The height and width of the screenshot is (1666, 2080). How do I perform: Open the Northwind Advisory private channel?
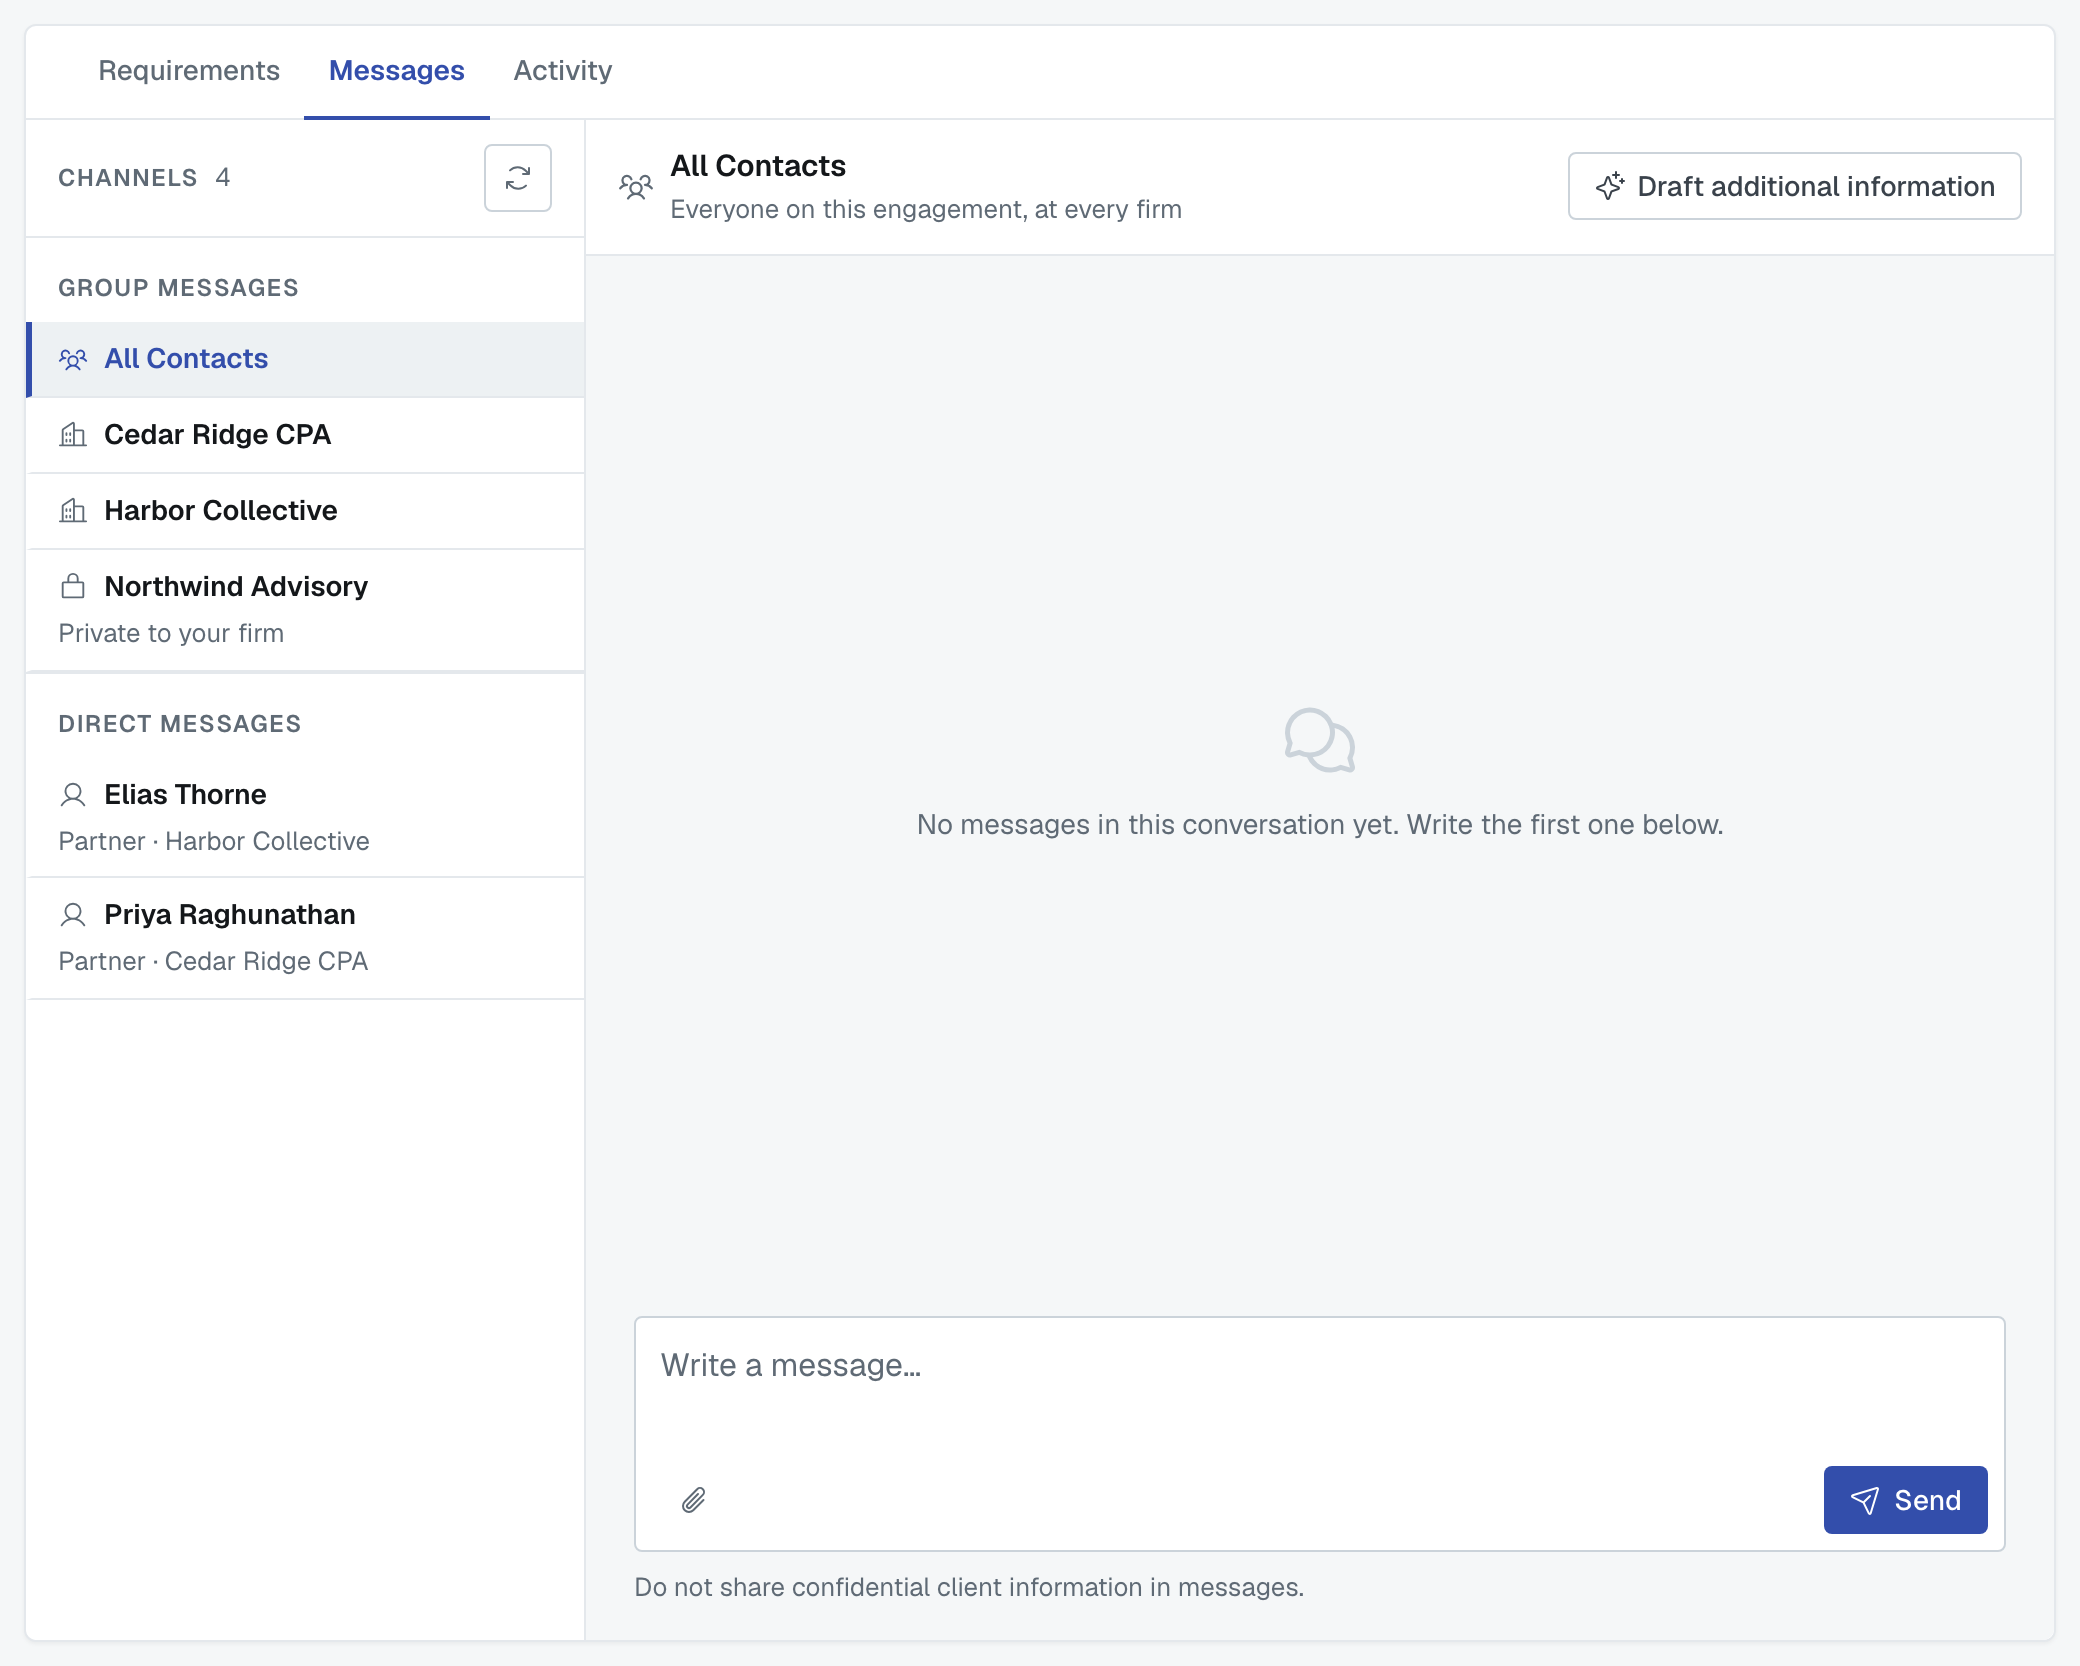(306, 610)
